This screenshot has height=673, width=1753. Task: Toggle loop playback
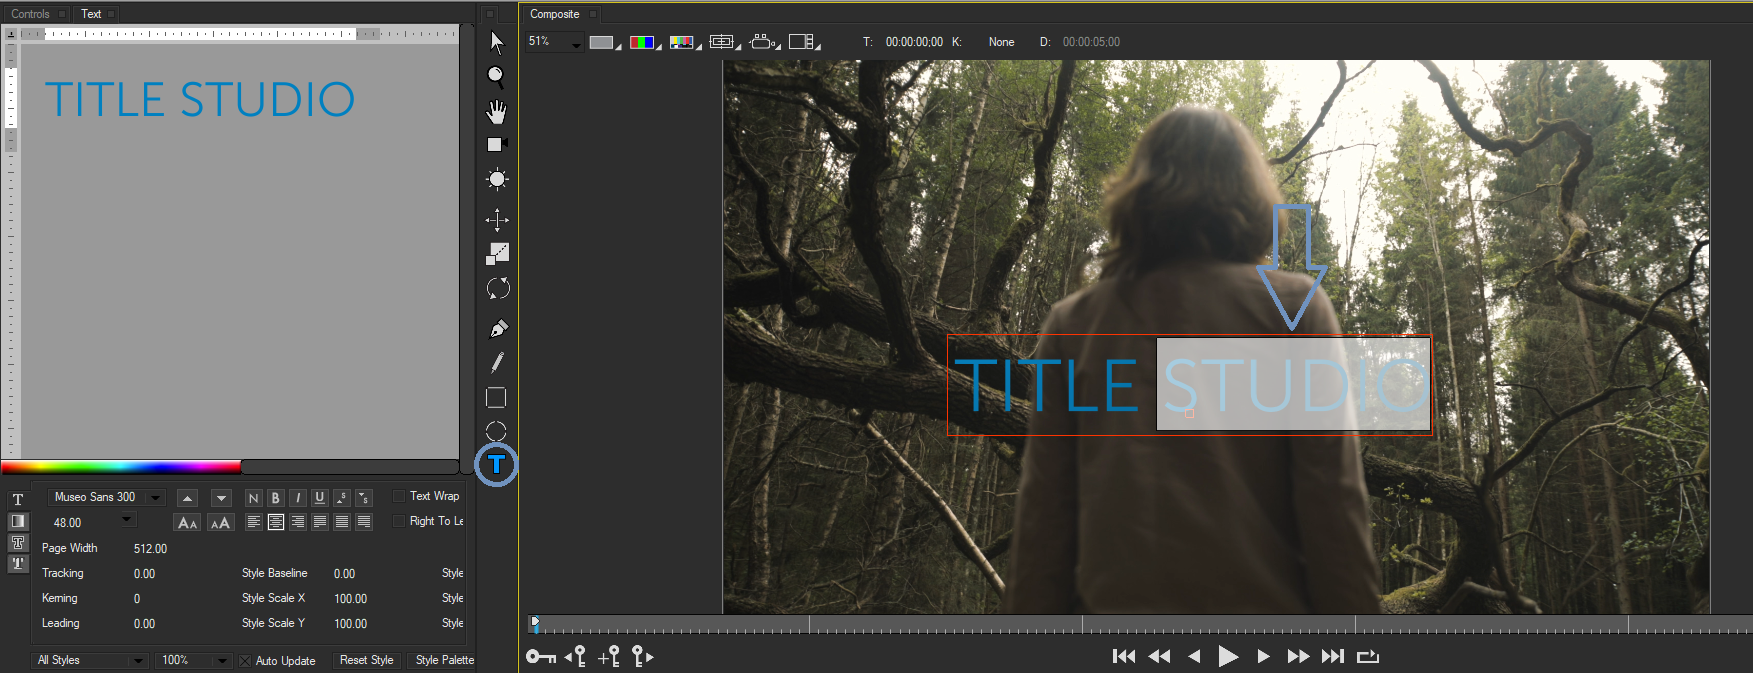pos(1368,657)
